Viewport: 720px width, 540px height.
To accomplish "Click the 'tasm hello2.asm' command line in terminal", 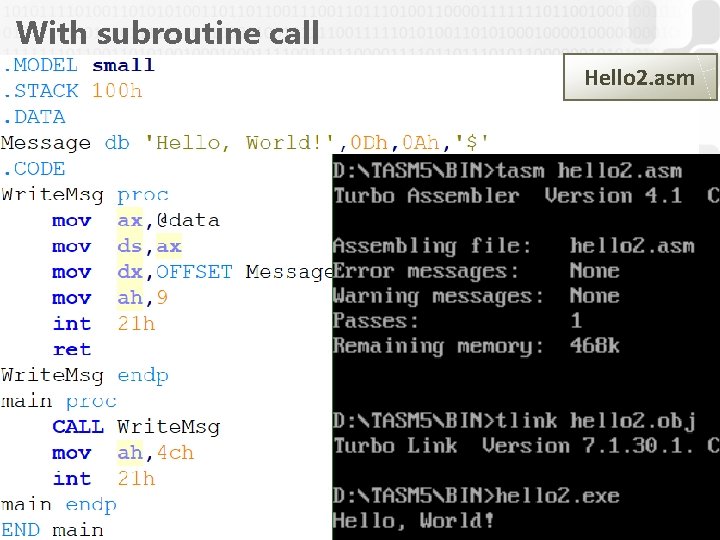I will point(508,170).
